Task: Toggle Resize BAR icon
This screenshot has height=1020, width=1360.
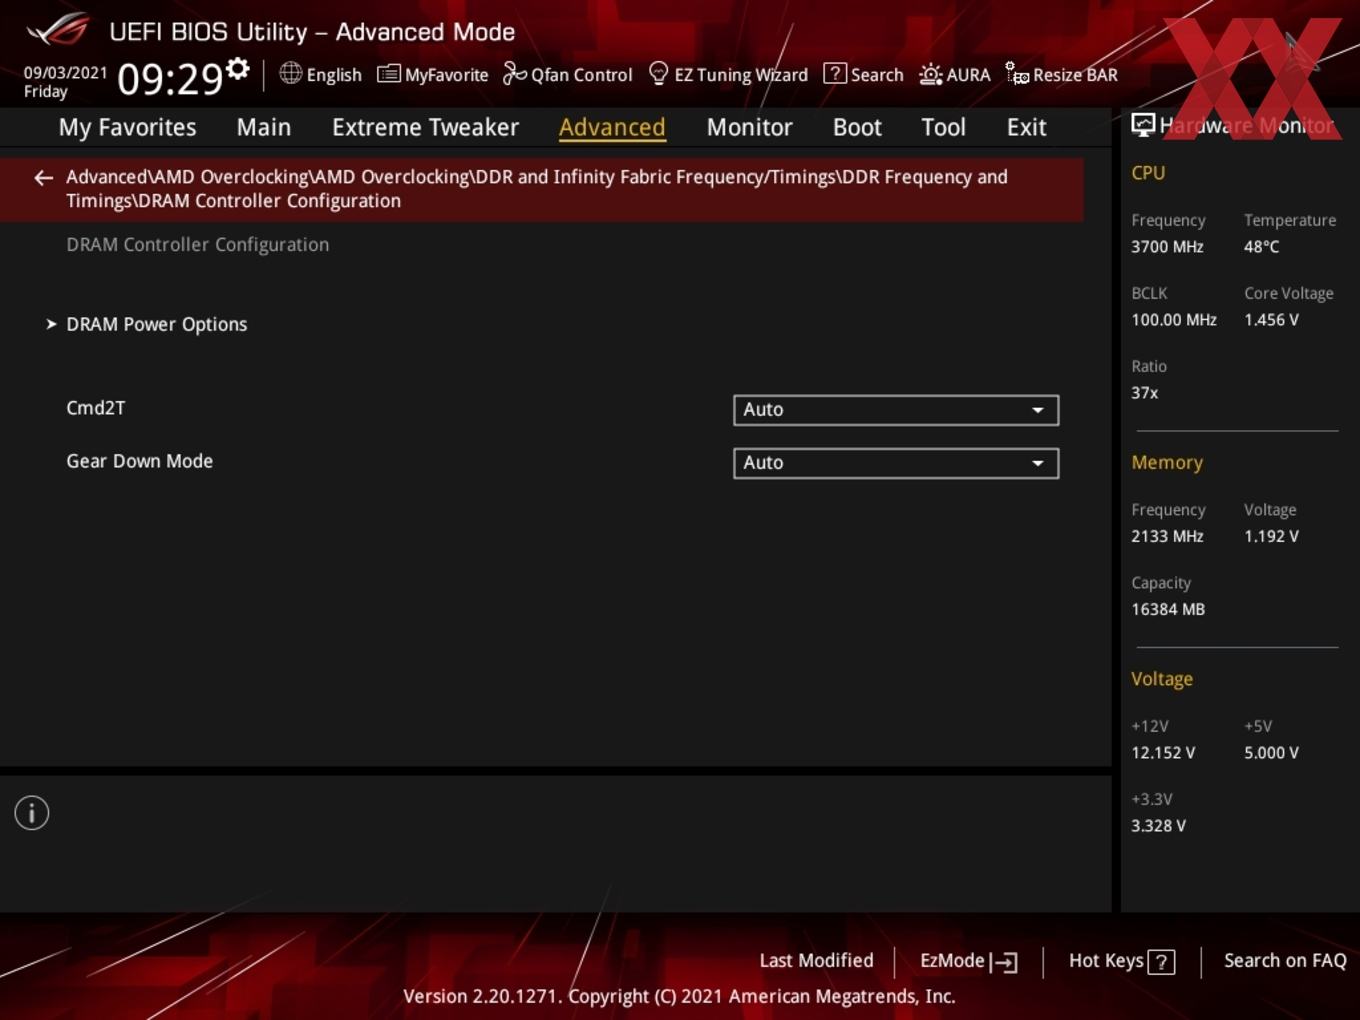Action: (1017, 74)
